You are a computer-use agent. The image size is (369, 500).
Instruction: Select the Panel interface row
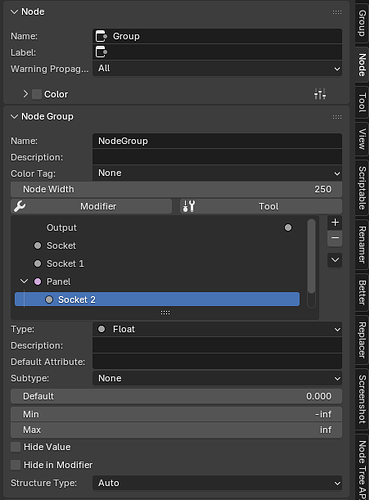[157, 282]
